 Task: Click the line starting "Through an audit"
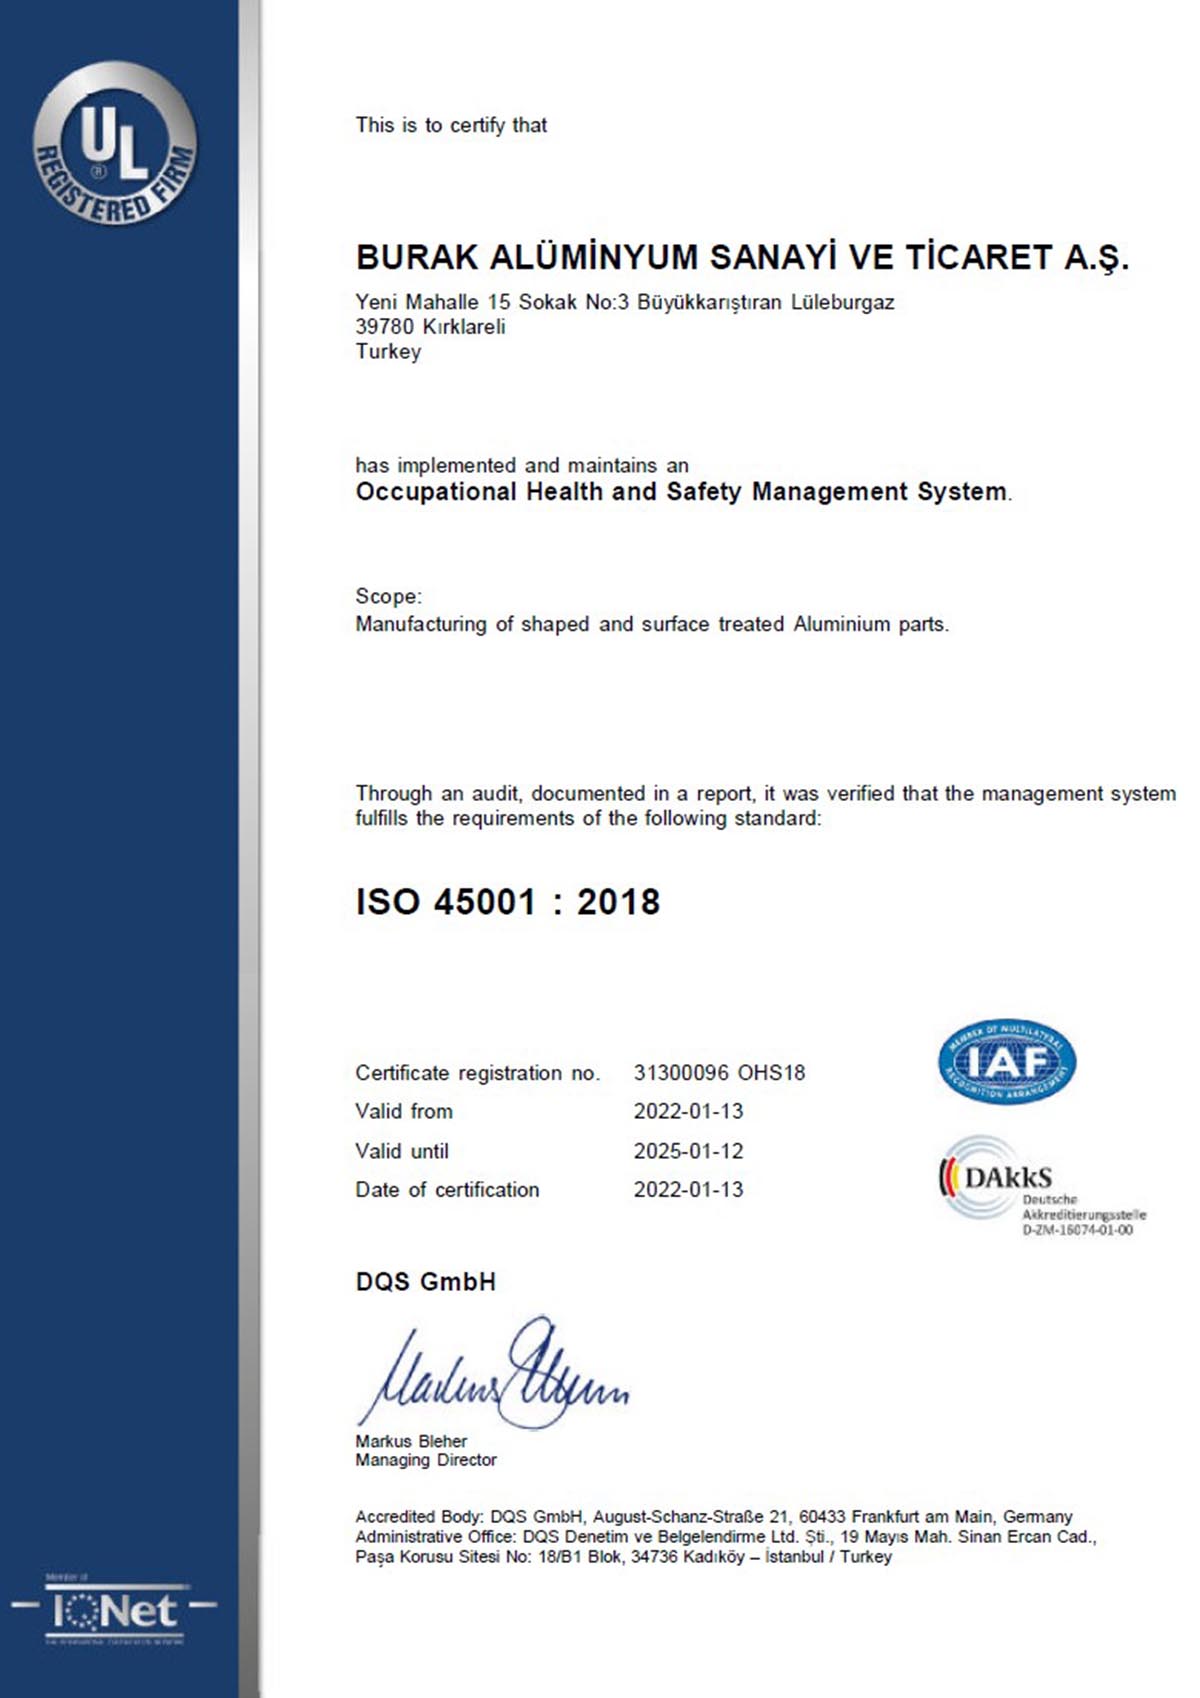coord(766,793)
